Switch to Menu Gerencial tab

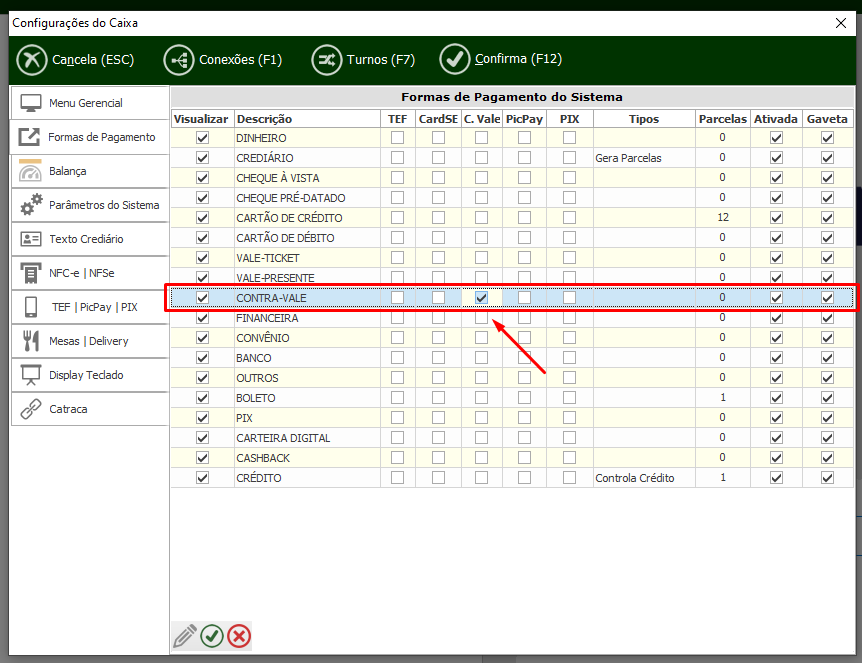click(x=89, y=103)
